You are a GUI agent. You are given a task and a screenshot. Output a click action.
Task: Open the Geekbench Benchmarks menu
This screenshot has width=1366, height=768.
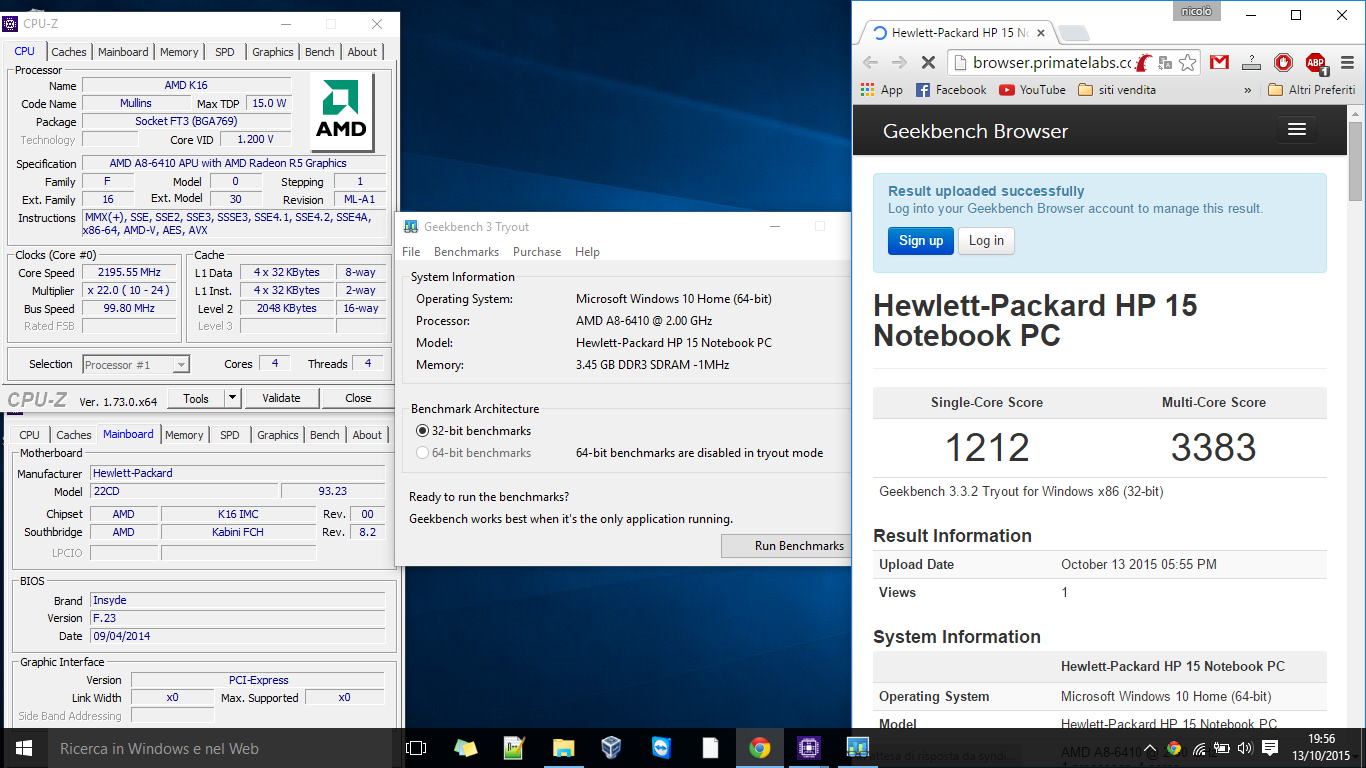[x=467, y=252]
